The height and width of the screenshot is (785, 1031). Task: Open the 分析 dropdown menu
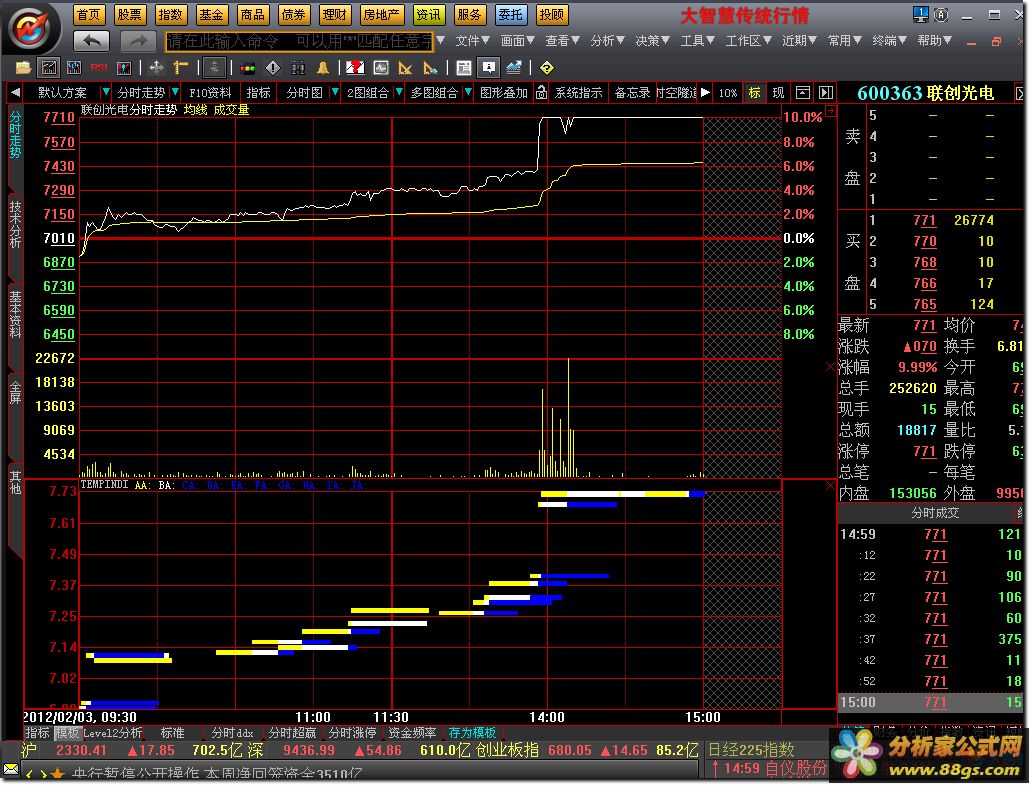point(607,41)
